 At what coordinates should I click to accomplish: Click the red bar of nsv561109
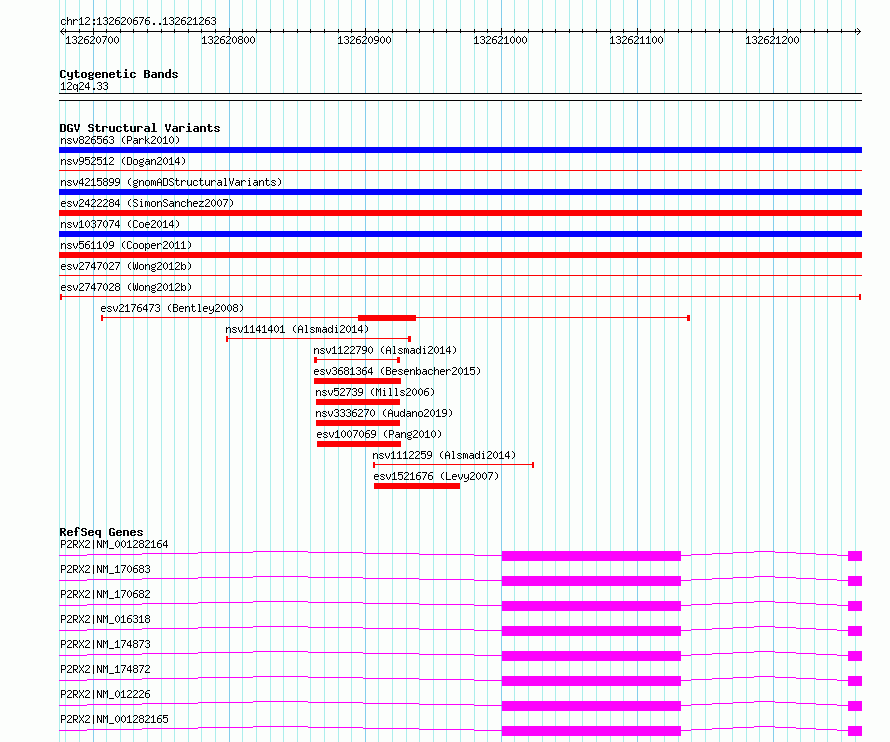click(460, 255)
